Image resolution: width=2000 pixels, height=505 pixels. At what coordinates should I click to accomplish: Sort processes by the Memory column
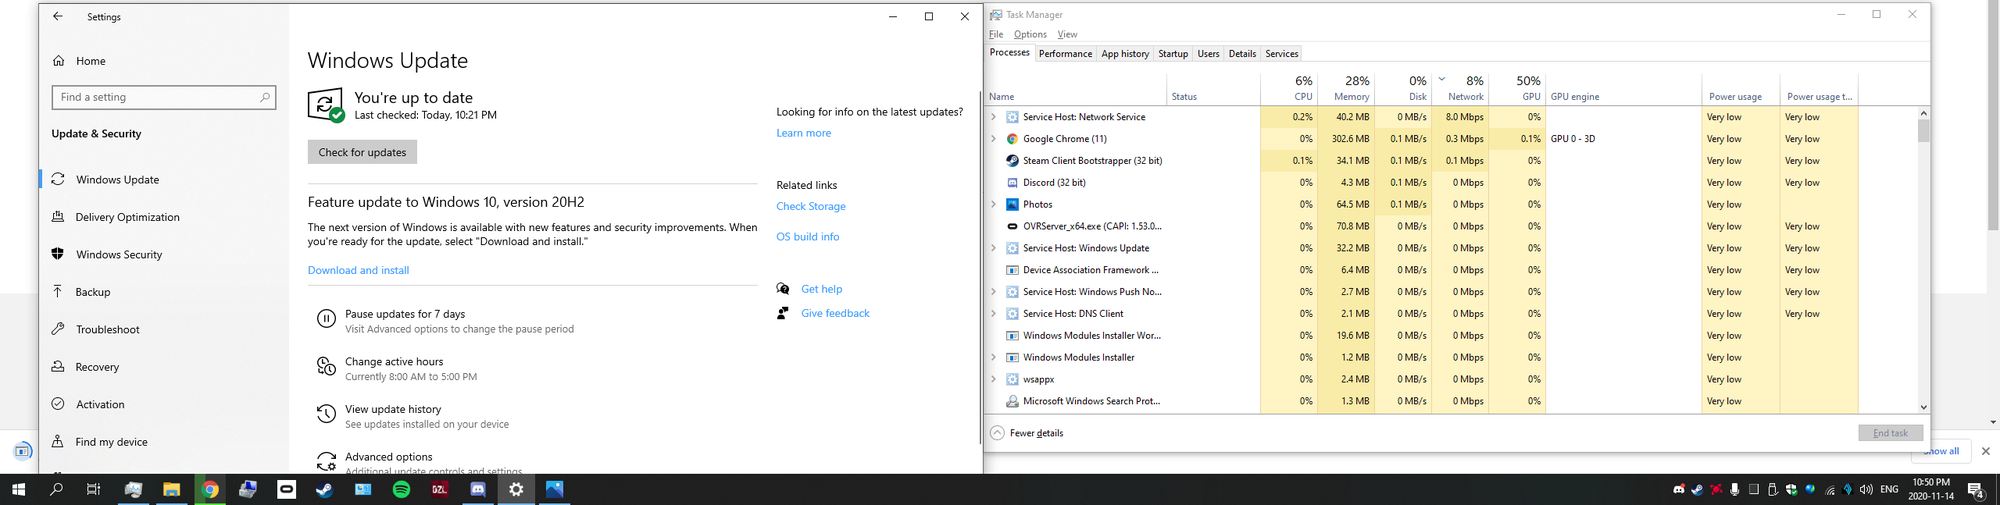coord(1345,88)
